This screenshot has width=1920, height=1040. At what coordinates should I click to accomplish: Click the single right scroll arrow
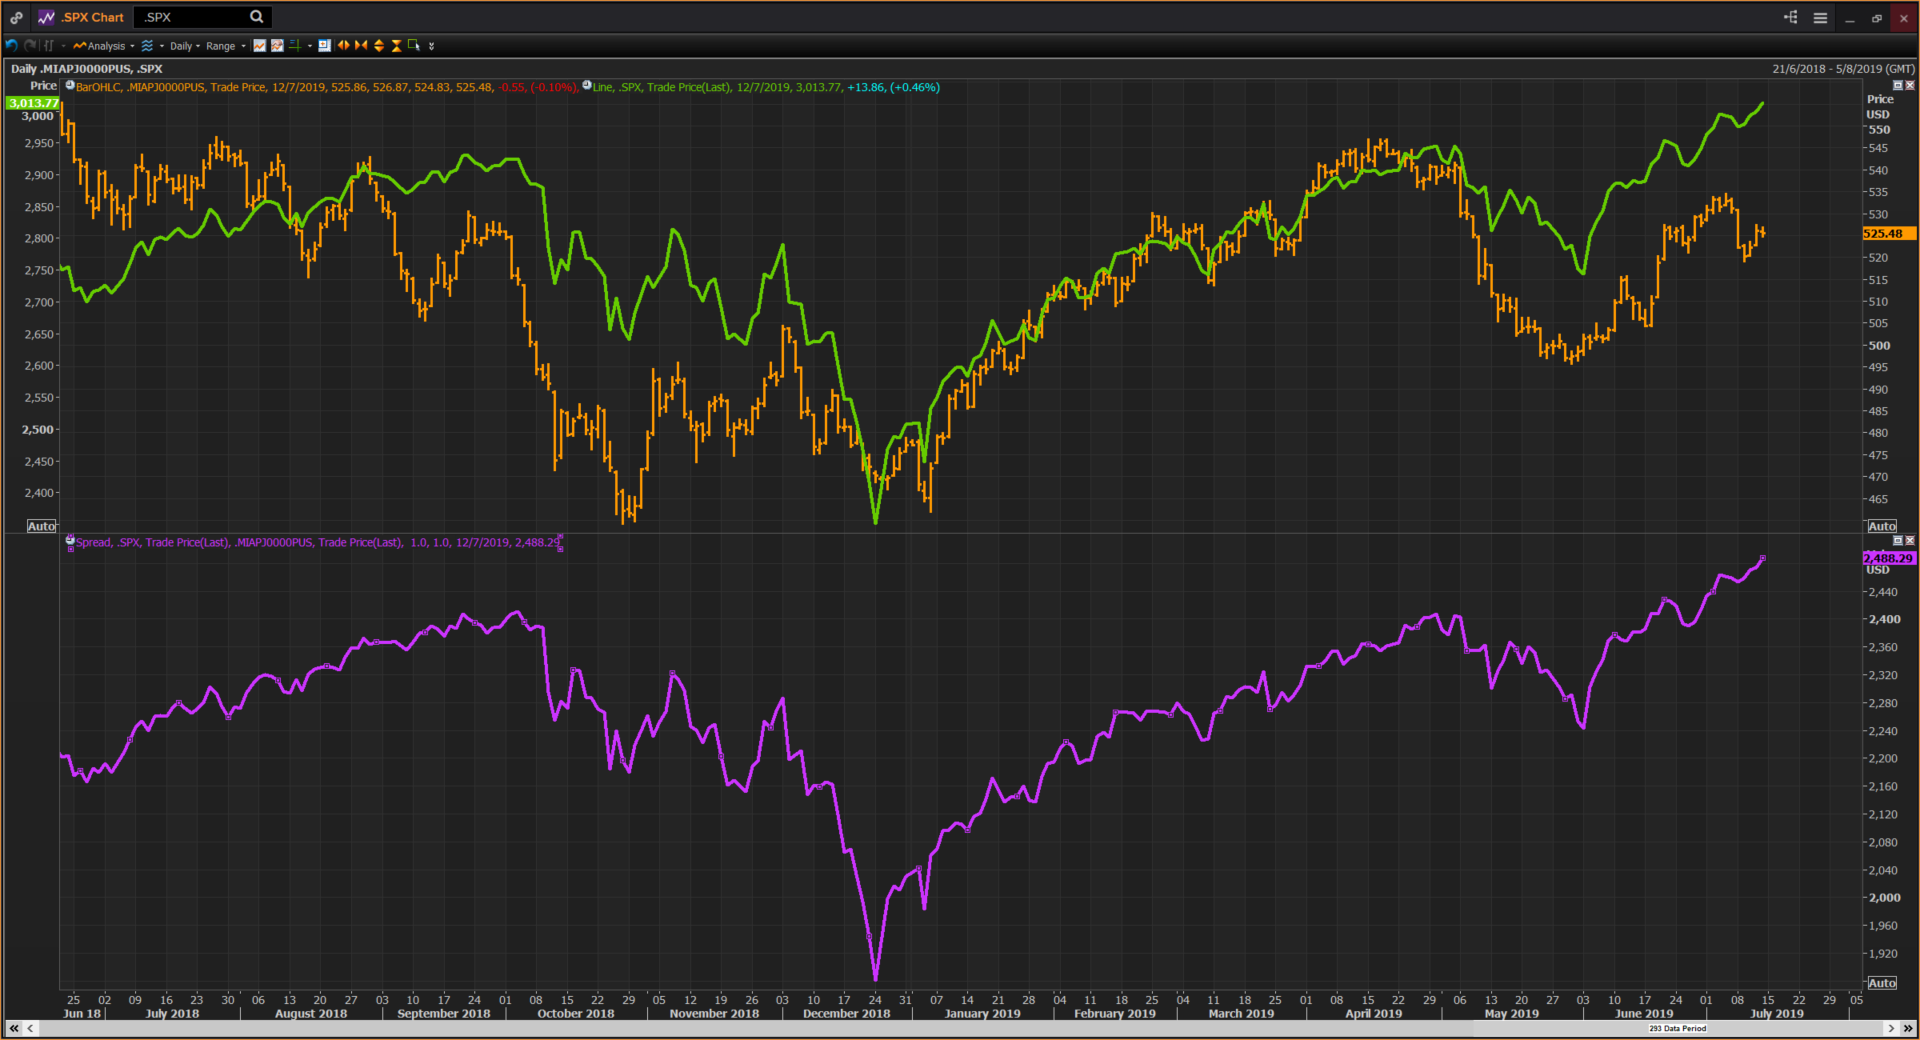[1890, 1028]
